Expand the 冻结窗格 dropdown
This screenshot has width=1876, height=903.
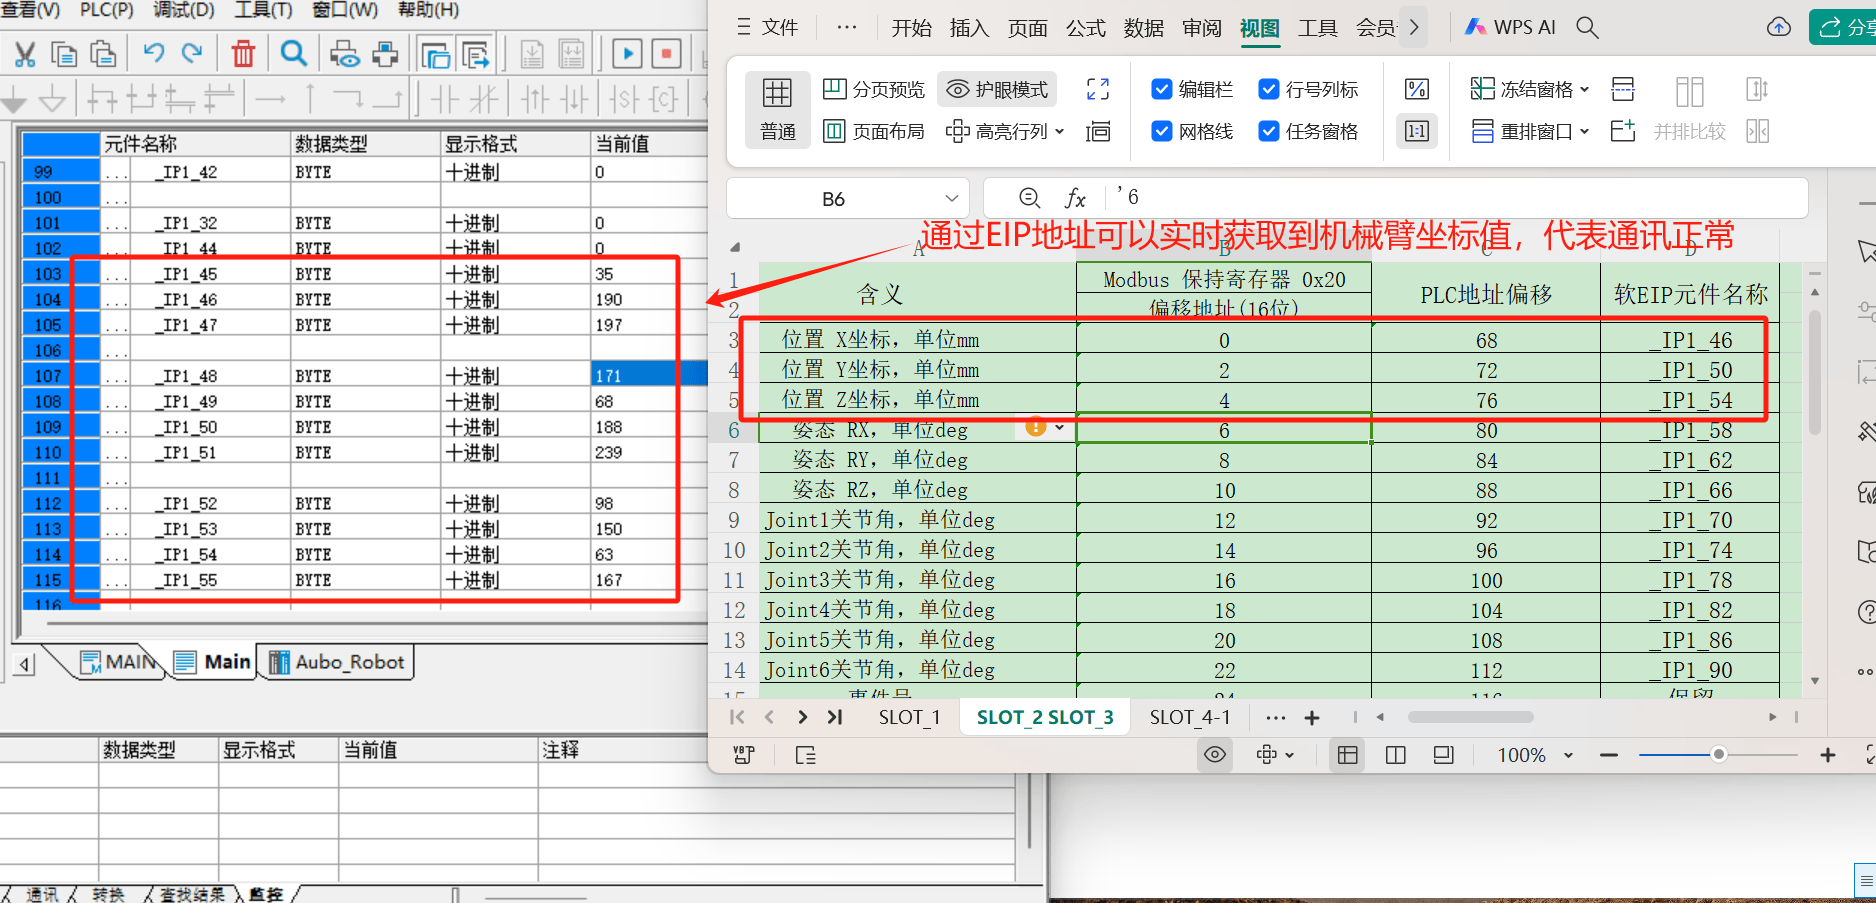click(1585, 90)
